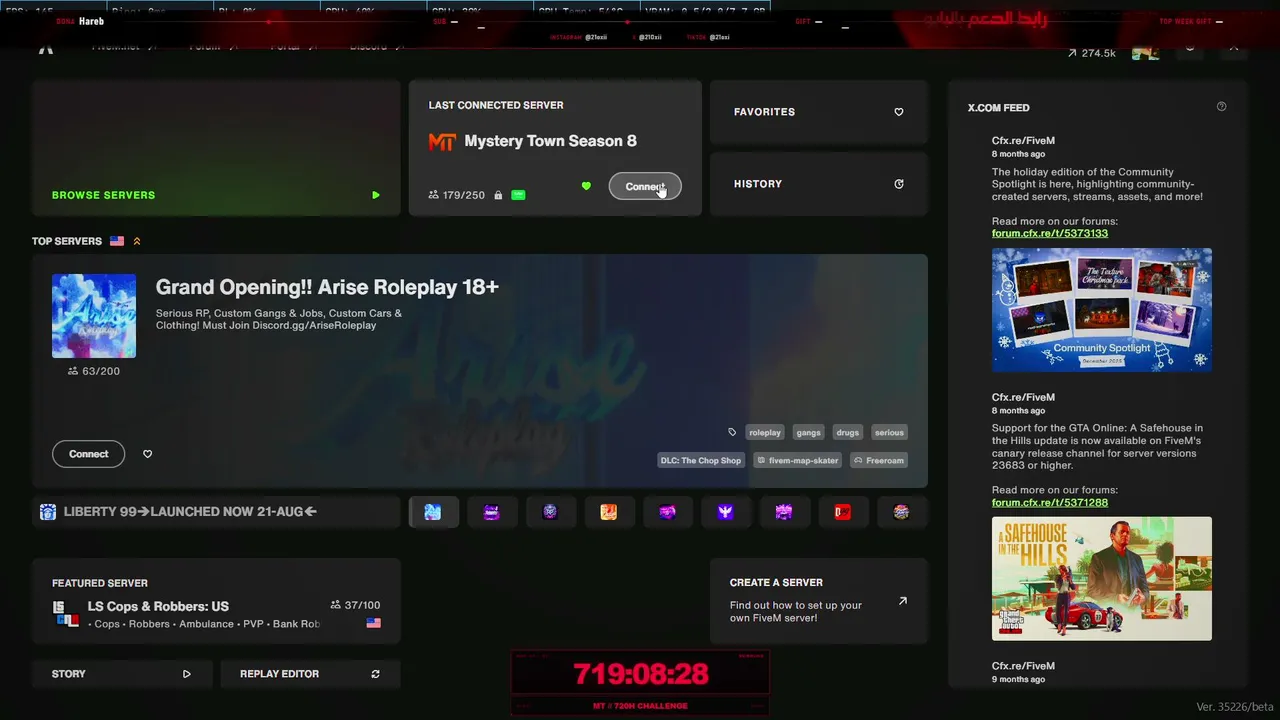This screenshot has height=720, width=1280.
Task: Open the forum.cfx.re/t/5371288 link
Action: [x=1050, y=502]
